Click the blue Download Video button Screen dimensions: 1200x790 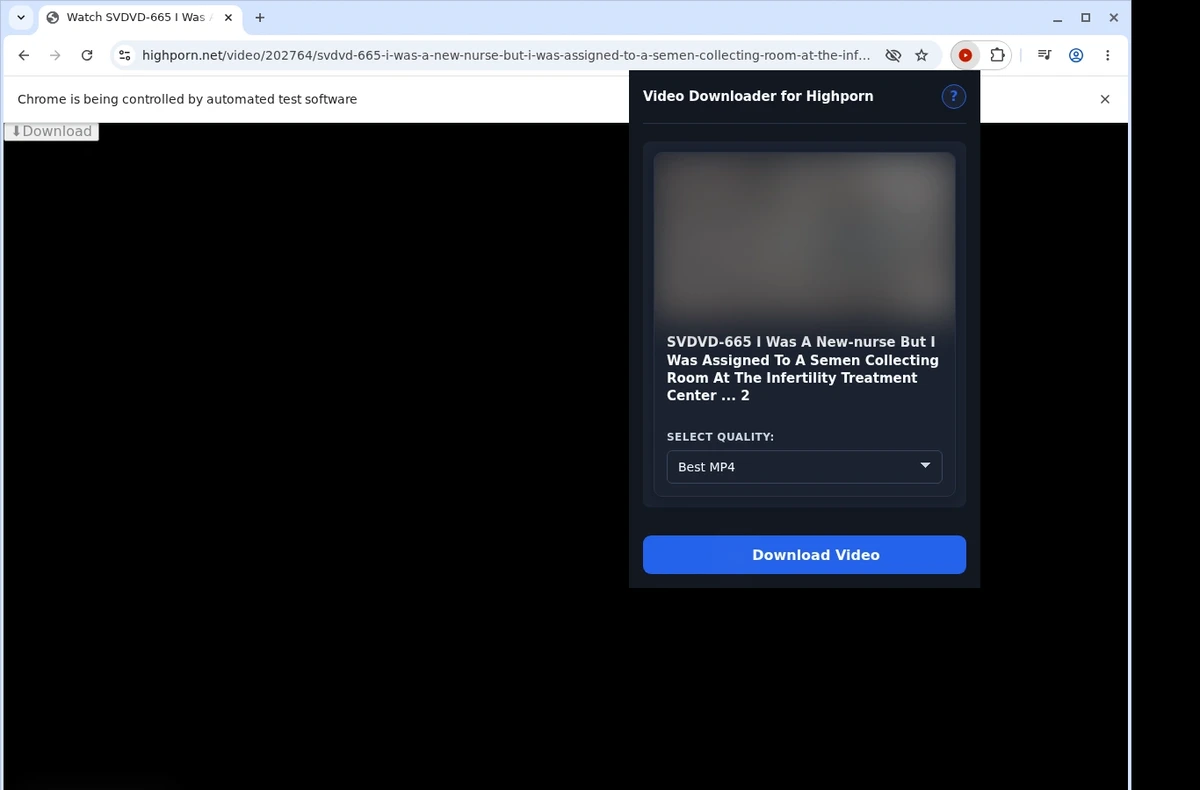pos(804,555)
